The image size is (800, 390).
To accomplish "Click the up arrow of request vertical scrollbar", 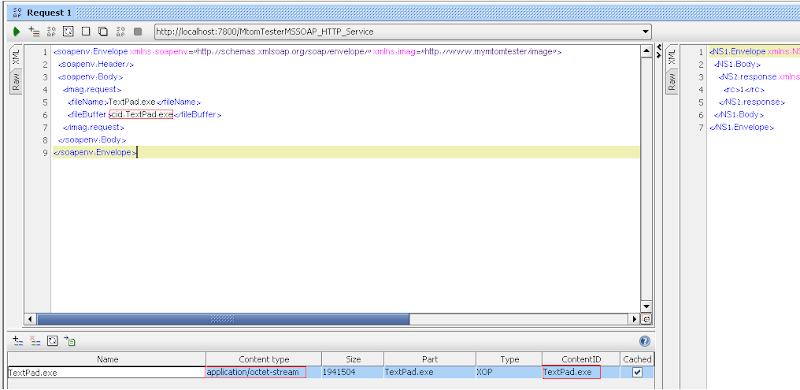I will tap(646, 51).
